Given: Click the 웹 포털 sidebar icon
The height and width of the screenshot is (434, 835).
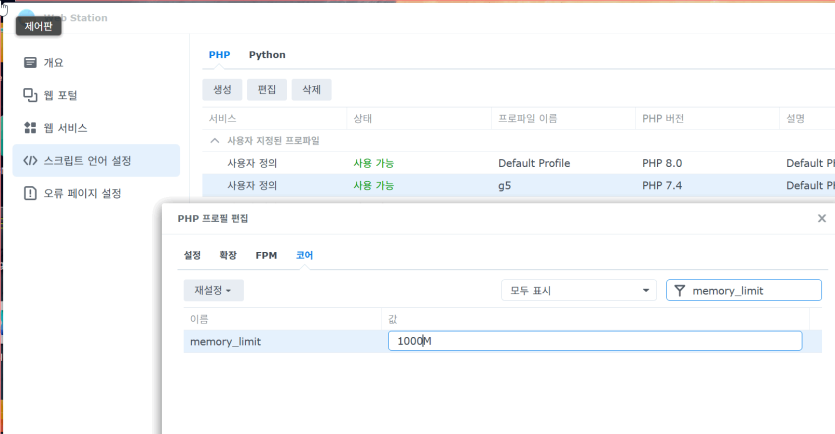Looking at the screenshot, I should pyautogui.click(x=30, y=95).
